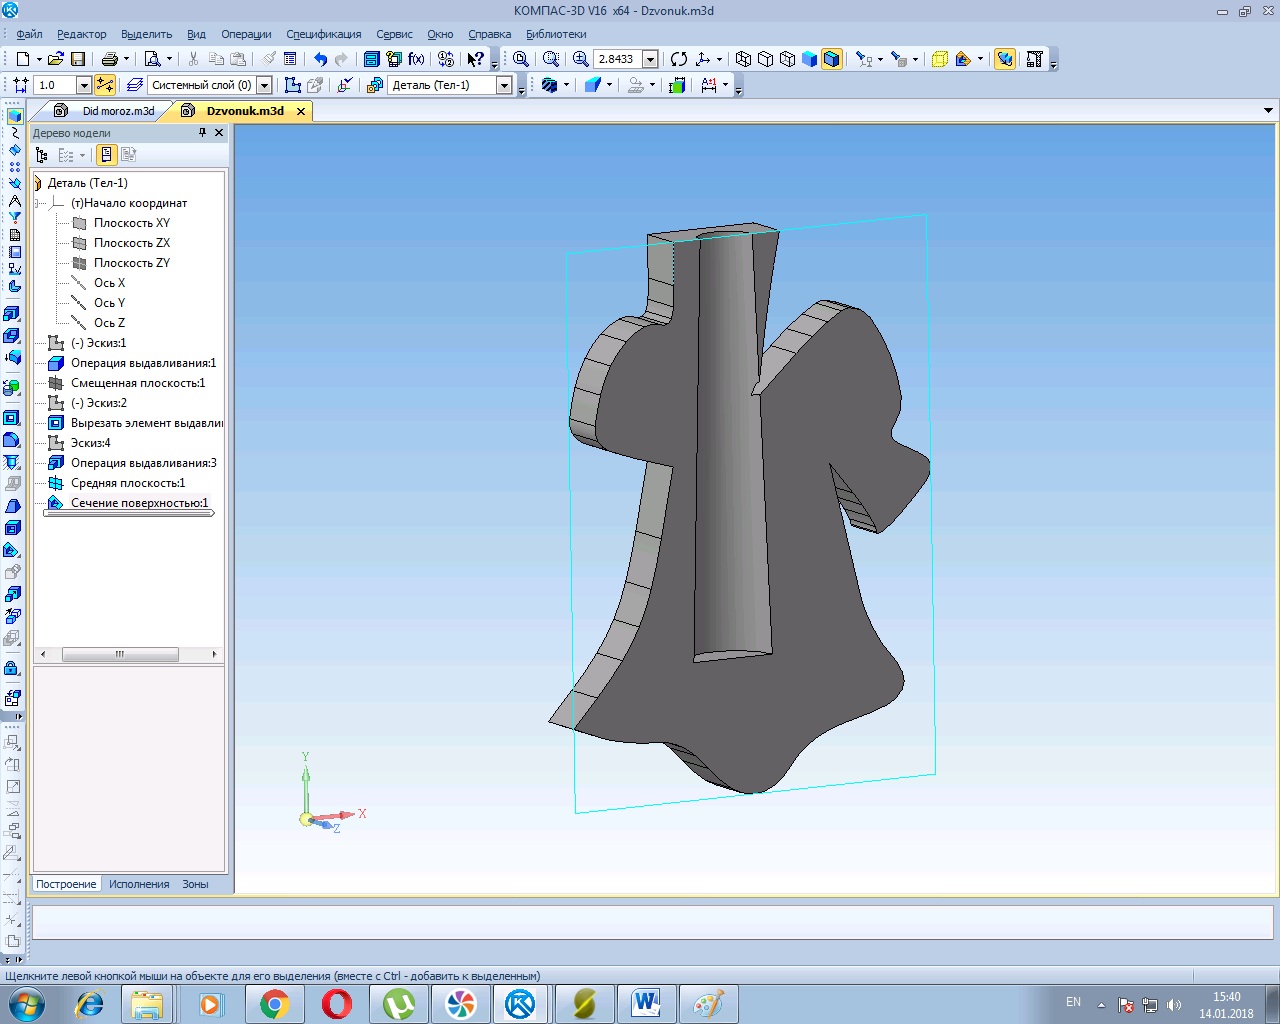This screenshot has height=1024, width=1280.
Task: Click the Rotate view icon
Action: pyautogui.click(x=679, y=59)
